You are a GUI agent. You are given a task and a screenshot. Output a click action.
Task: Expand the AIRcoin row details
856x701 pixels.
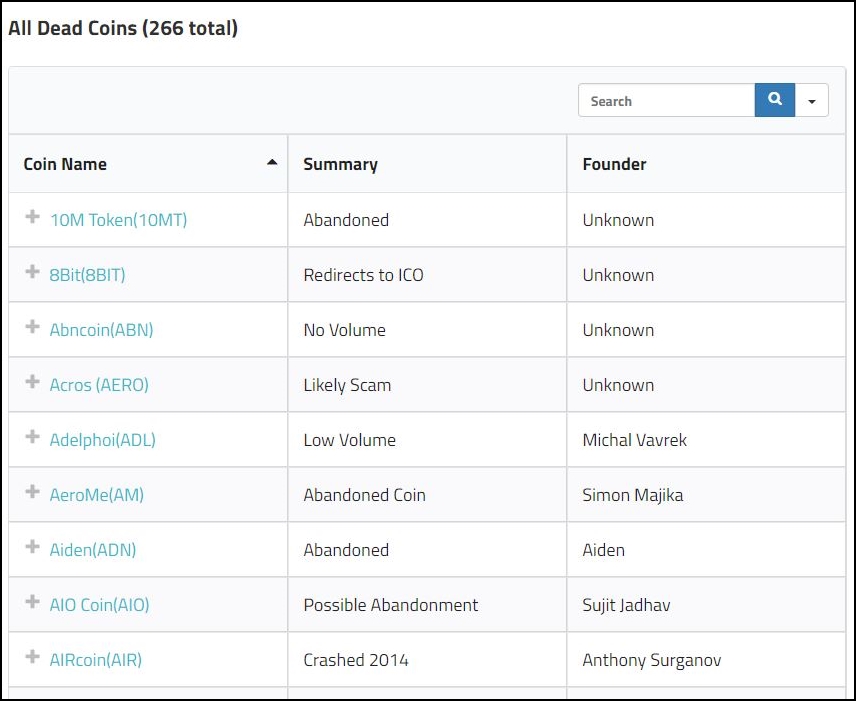(x=32, y=657)
